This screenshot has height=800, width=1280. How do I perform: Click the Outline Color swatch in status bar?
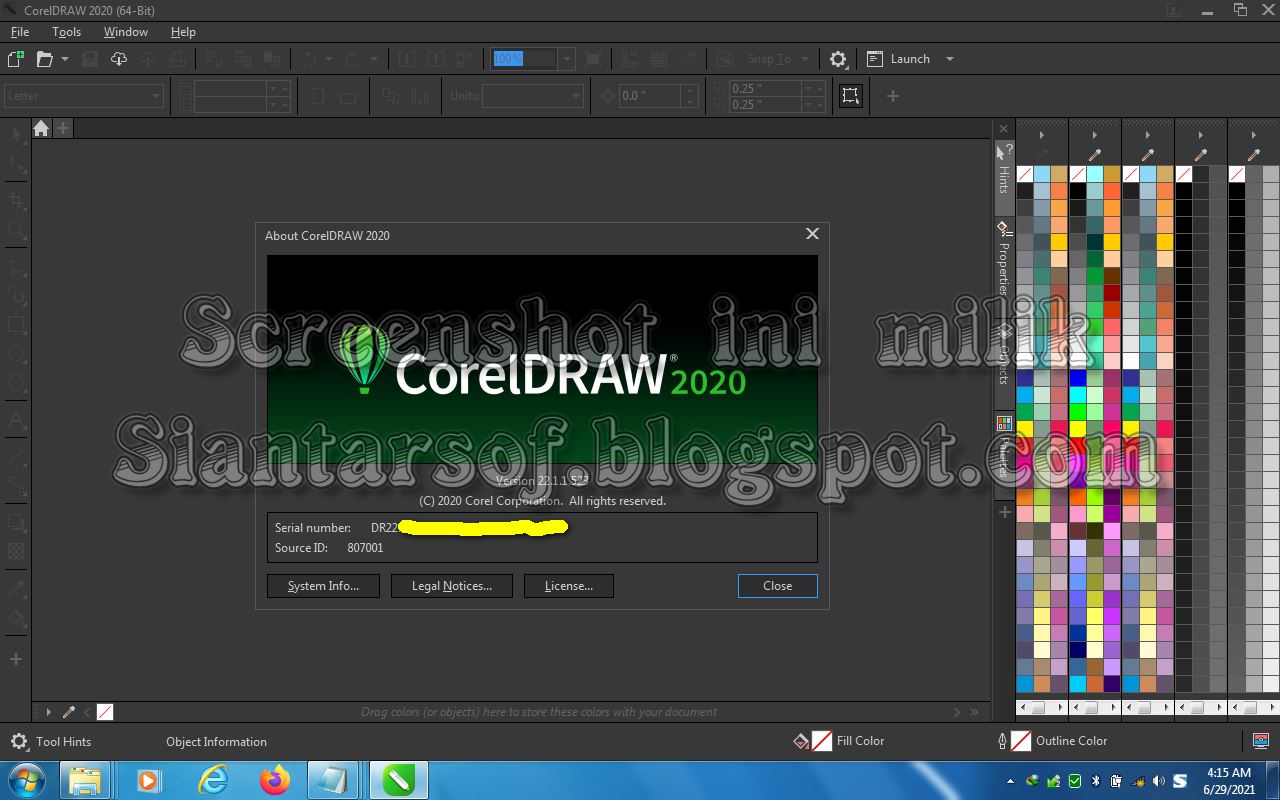pos(1021,741)
